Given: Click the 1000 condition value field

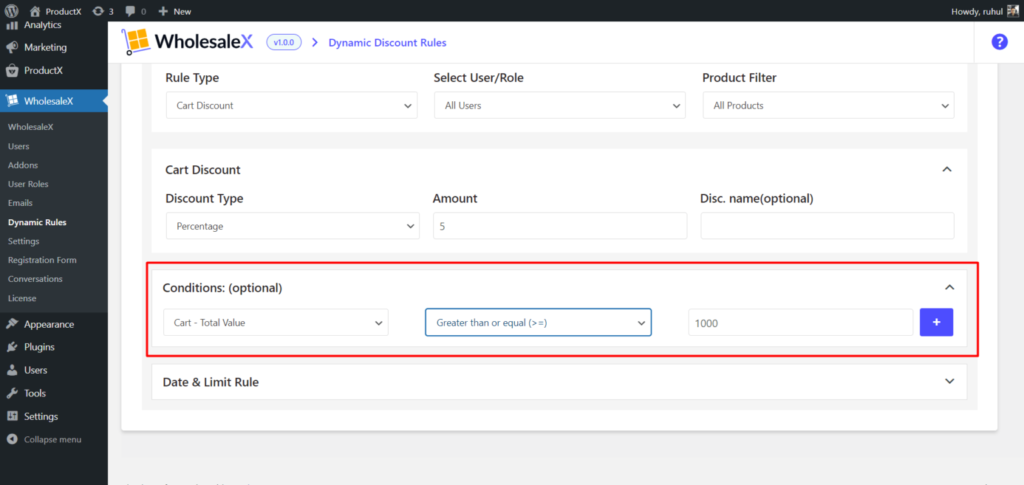Looking at the screenshot, I should (801, 322).
